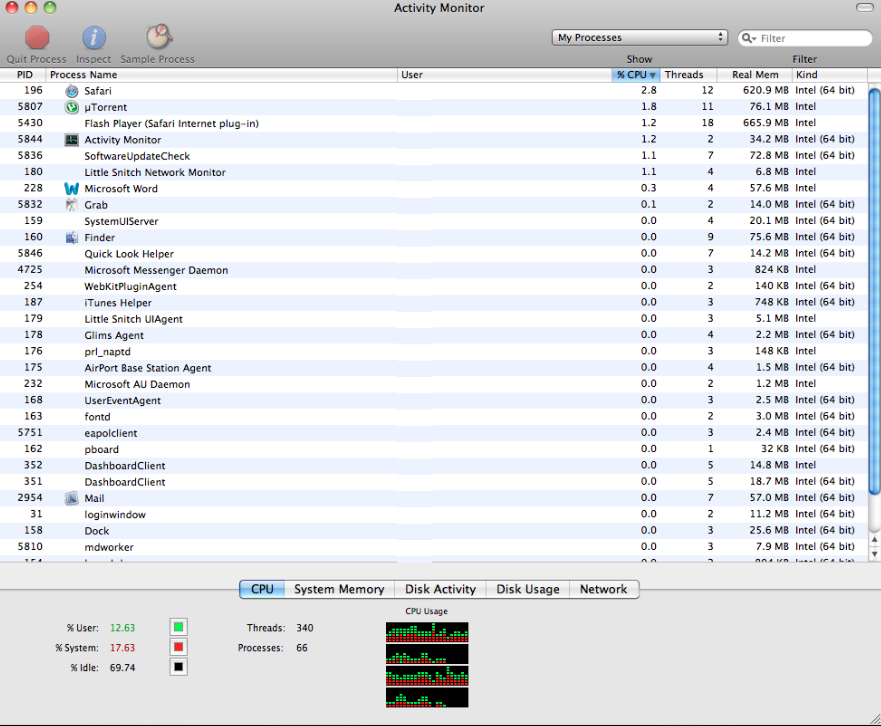The width and height of the screenshot is (881, 726).
Task: Click the Inspect info icon
Action: (x=94, y=38)
